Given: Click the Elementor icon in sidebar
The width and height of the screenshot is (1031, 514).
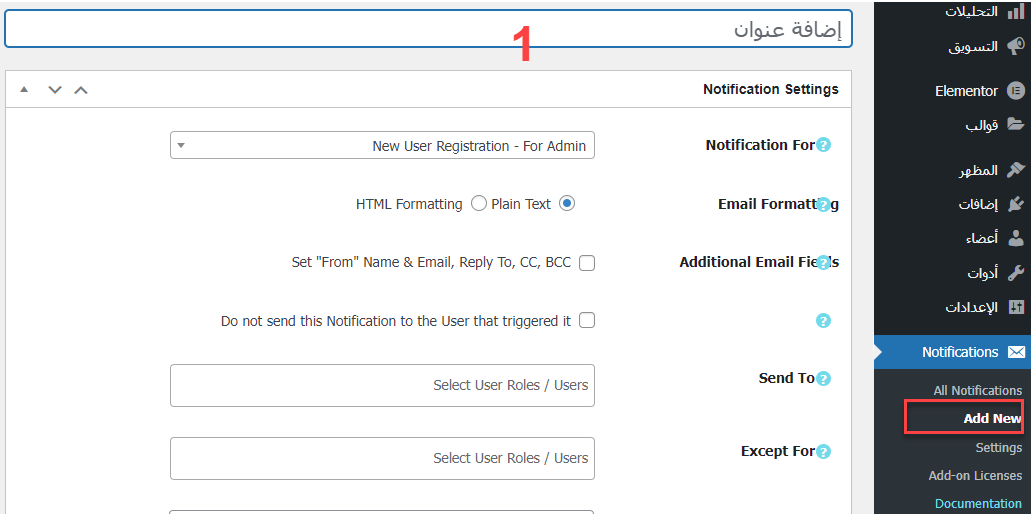Looking at the screenshot, I should pos(1016,90).
